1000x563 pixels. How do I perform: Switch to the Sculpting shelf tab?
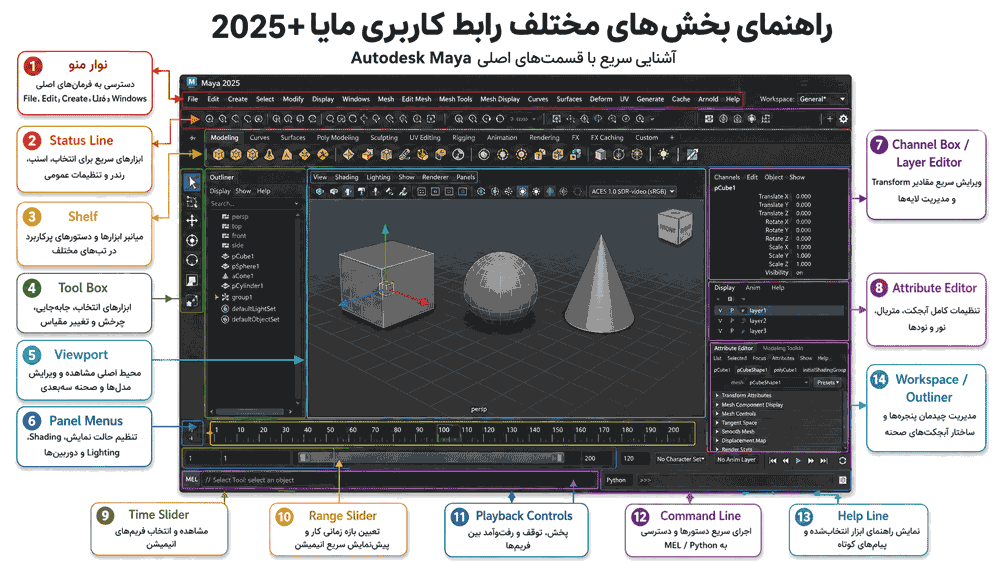(x=384, y=138)
